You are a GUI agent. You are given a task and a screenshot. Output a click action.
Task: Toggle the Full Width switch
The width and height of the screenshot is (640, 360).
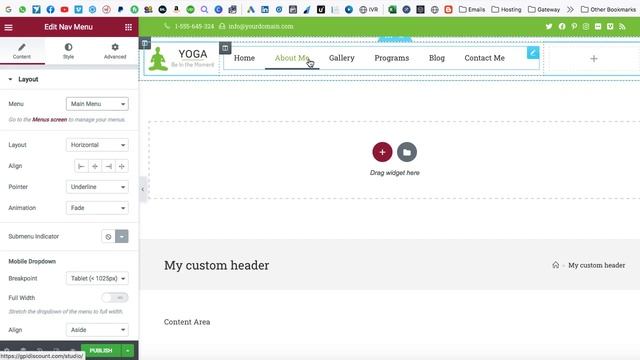click(x=115, y=298)
